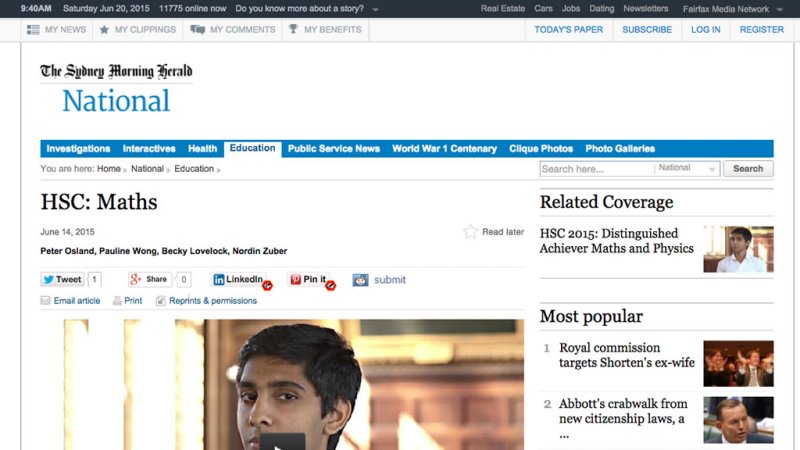This screenshot has height=450, width=800.
Task: Click the Subscribe link
Action: [647, 30]
